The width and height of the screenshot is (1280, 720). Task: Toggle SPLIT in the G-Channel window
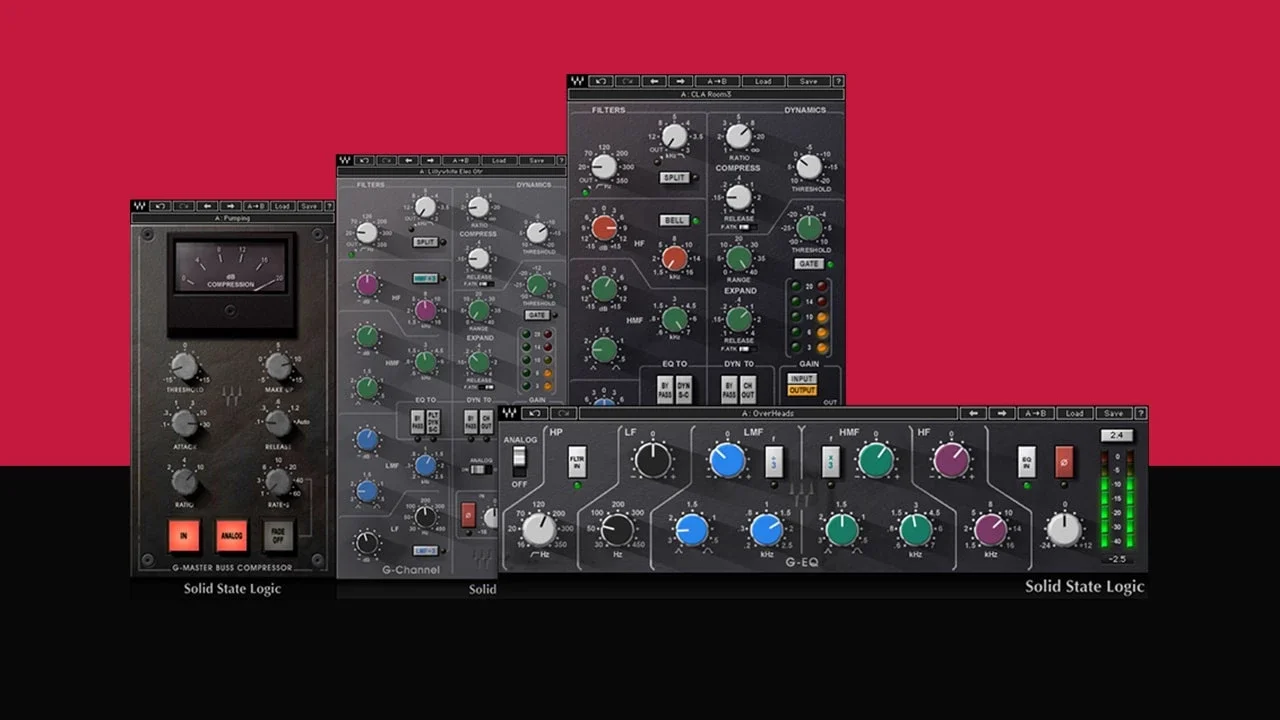pos(424,242)
